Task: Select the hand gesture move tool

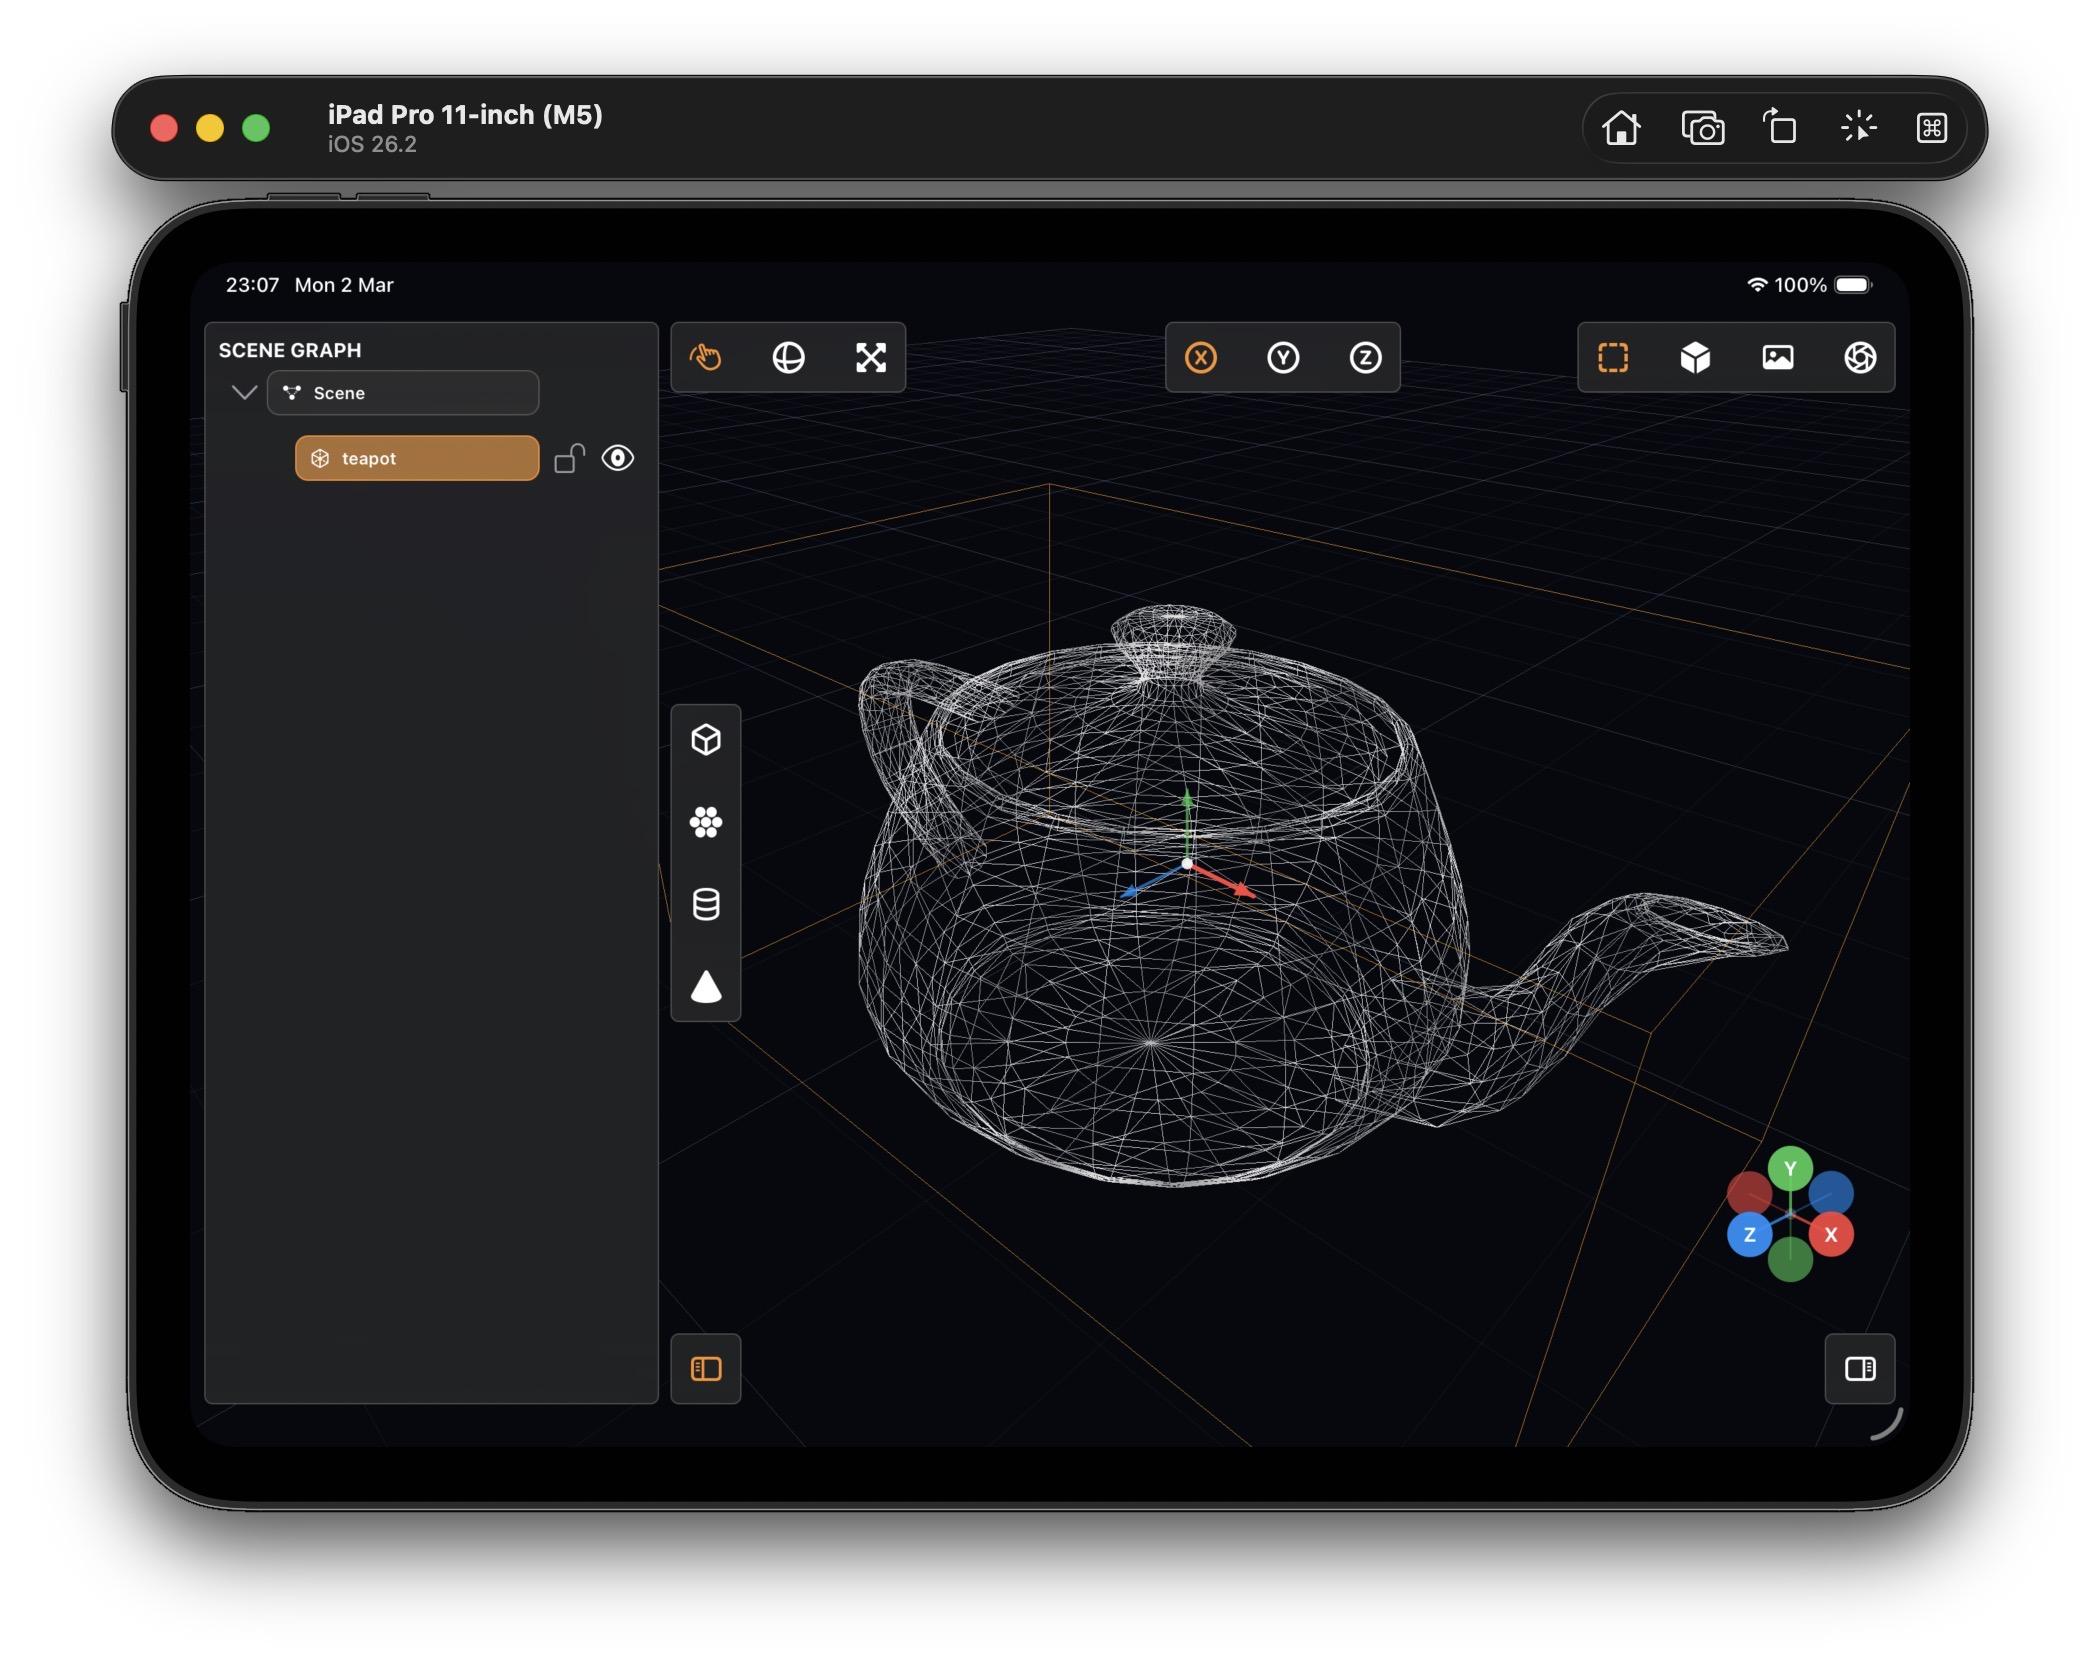Action: [x=706, y=357]
